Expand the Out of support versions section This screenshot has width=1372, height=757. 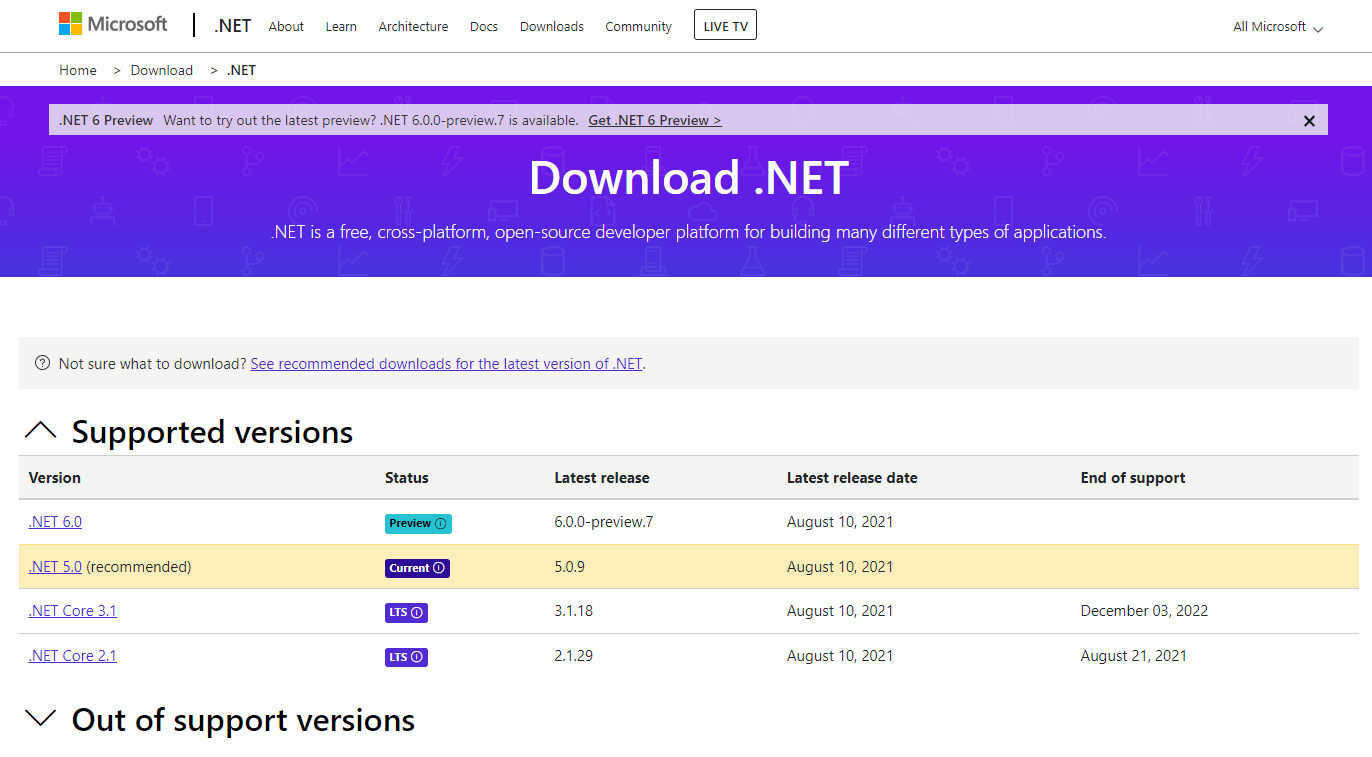(40, 719)
